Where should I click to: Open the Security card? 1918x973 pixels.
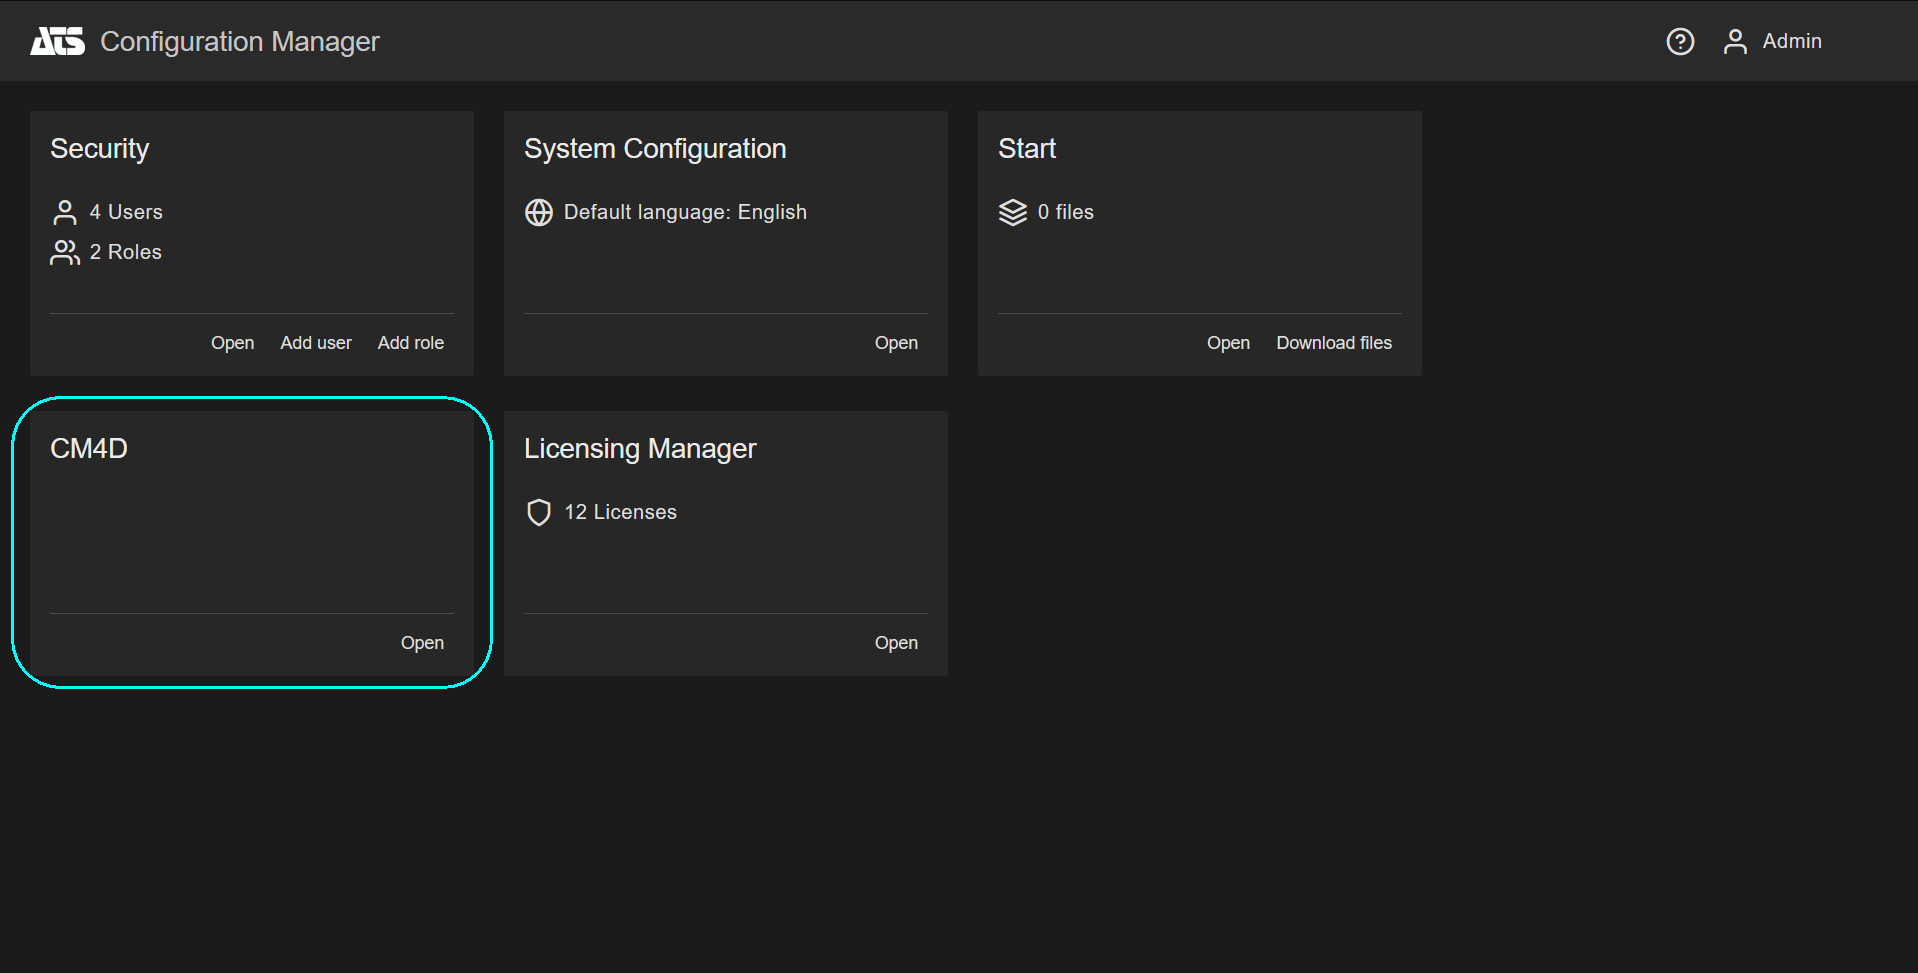[x=232, y=343]
